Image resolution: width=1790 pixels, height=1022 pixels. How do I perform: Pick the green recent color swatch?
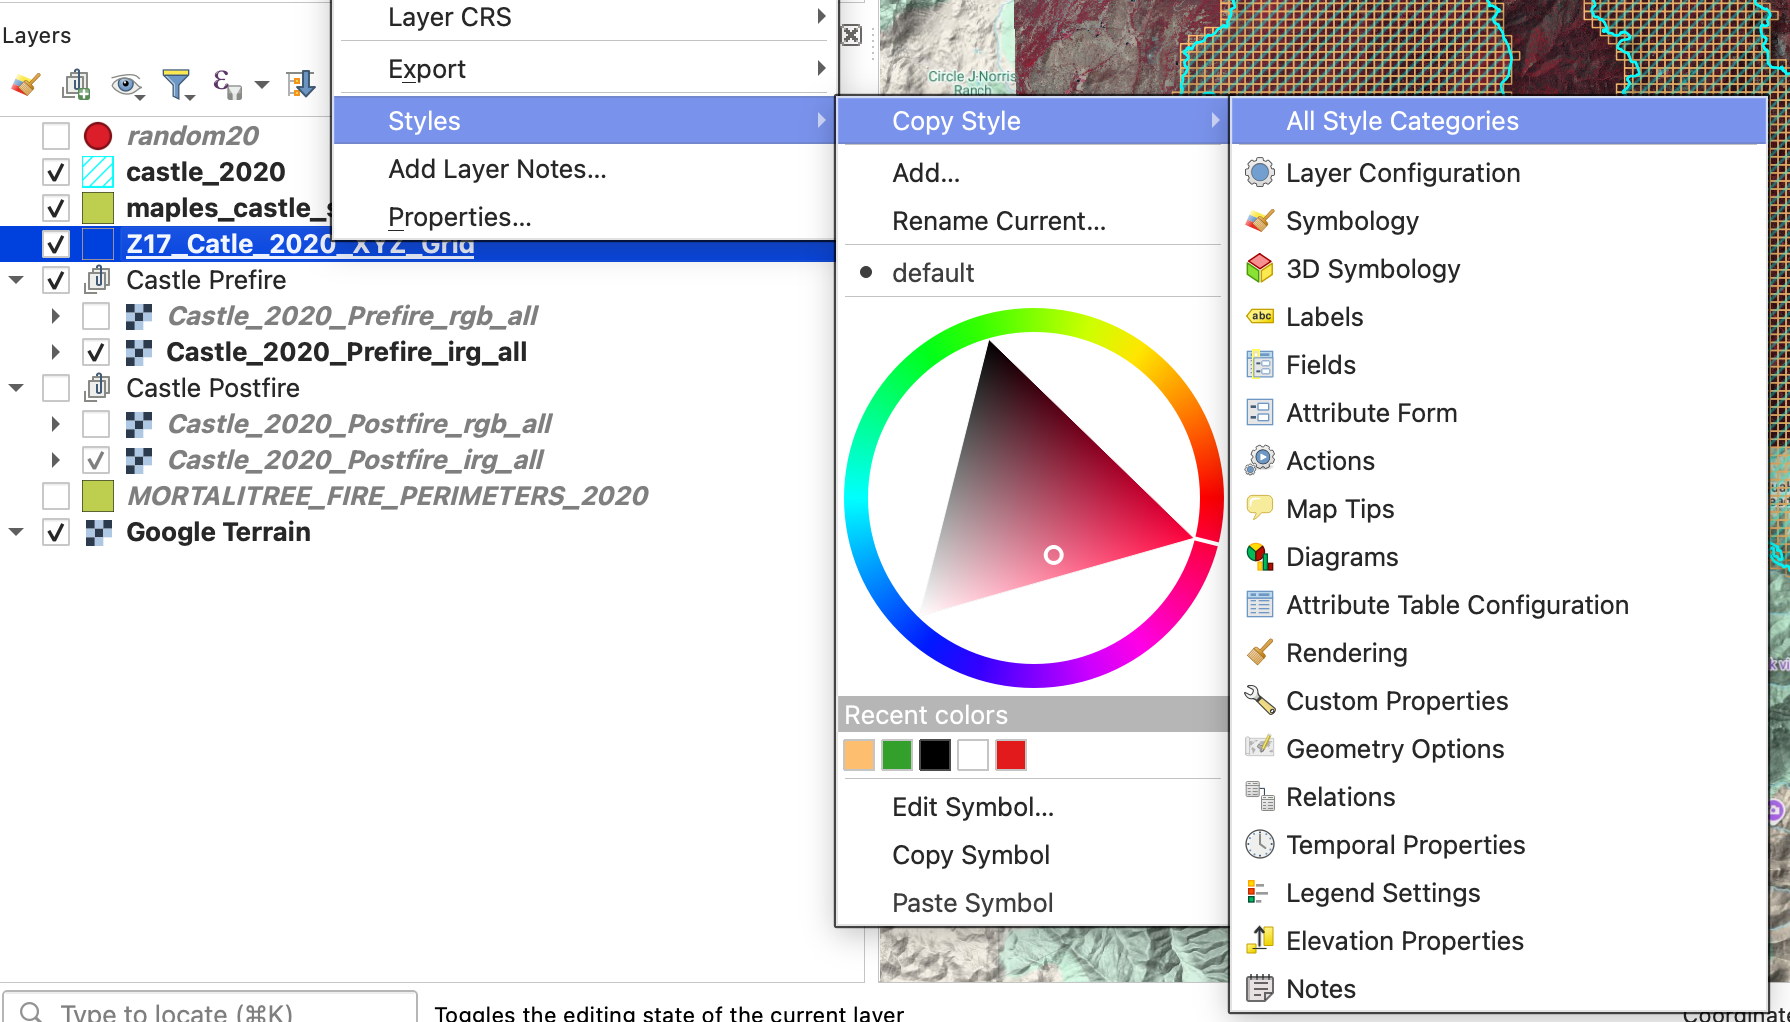[897, 755]
